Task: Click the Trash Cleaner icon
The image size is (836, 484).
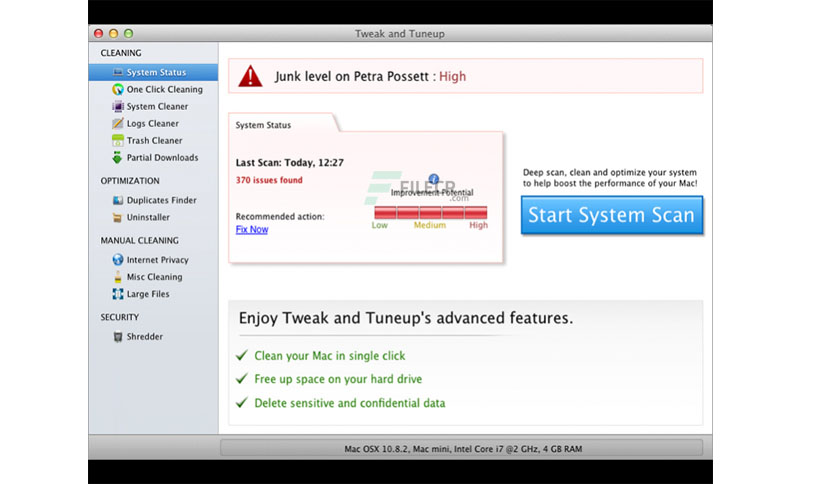Action: [x=118, y=140]
